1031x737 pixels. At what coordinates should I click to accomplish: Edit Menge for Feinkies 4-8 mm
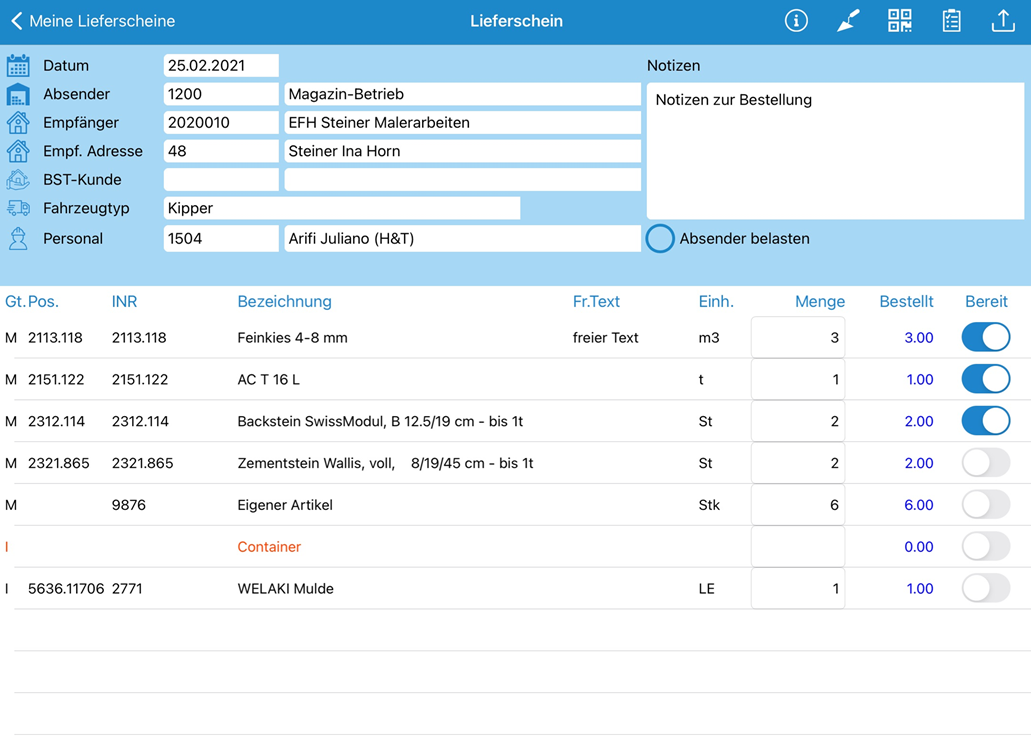tap(798, 337)
